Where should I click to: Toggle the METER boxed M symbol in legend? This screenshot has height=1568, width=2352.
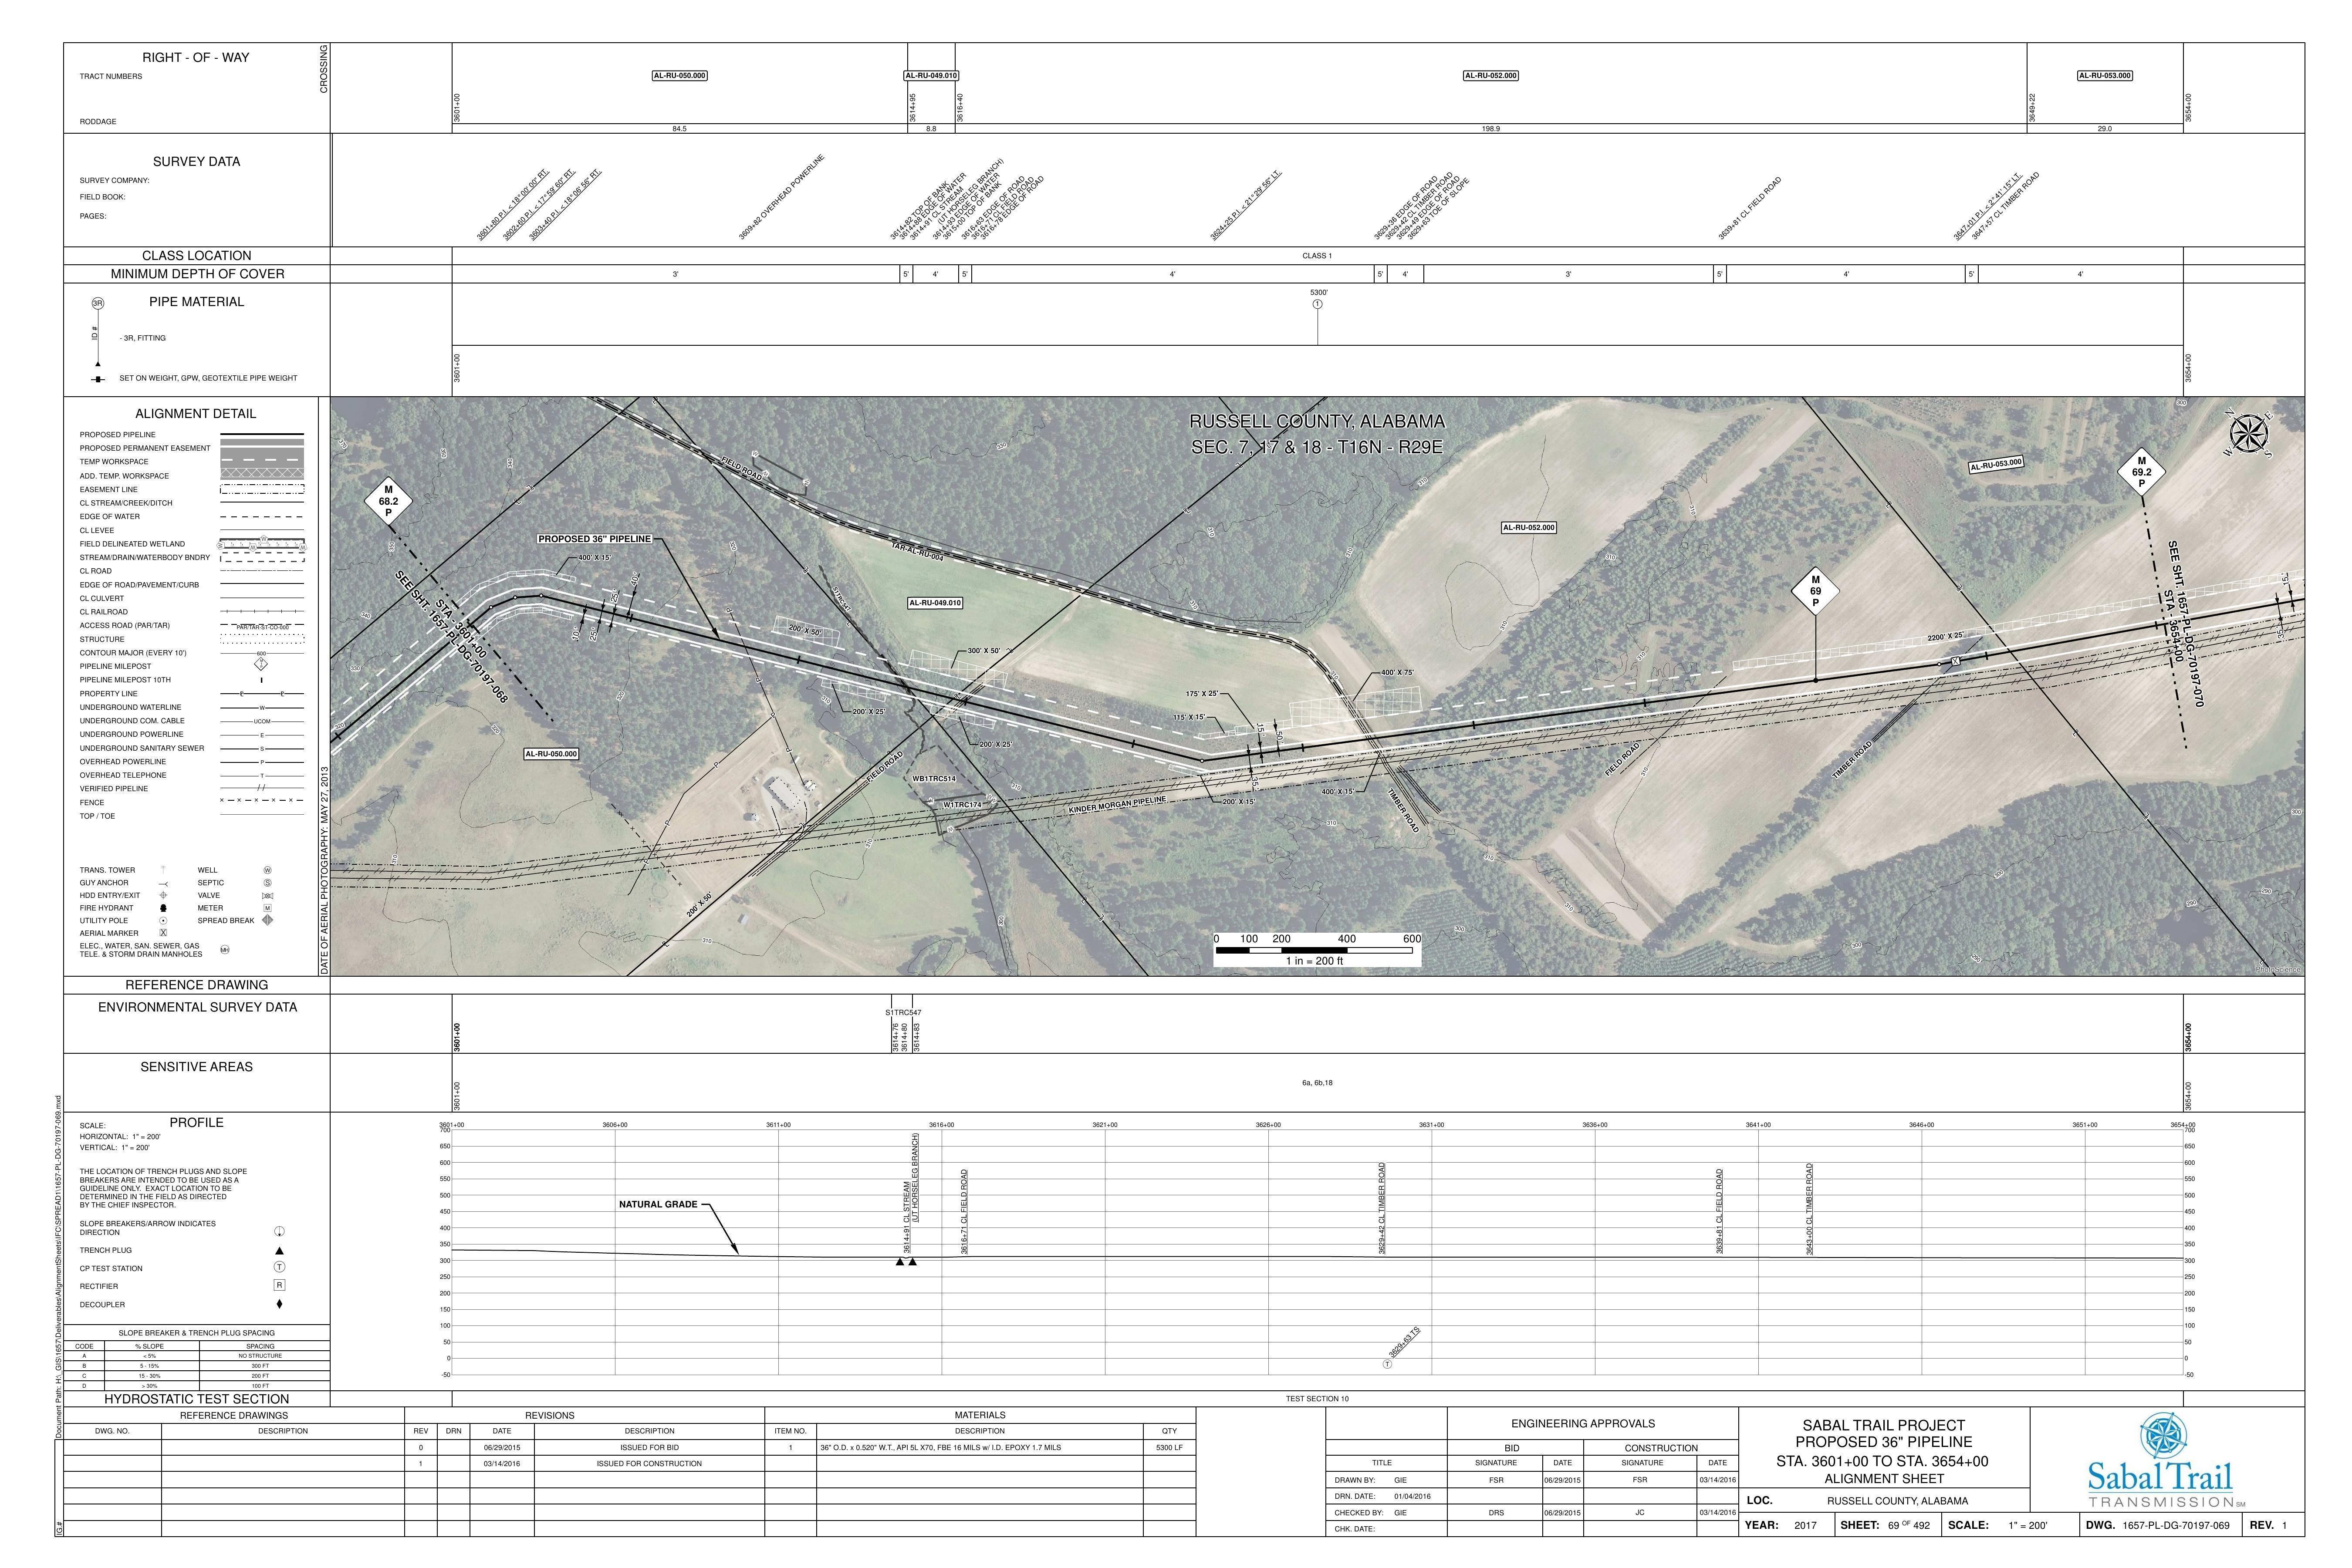pos(268,908)
